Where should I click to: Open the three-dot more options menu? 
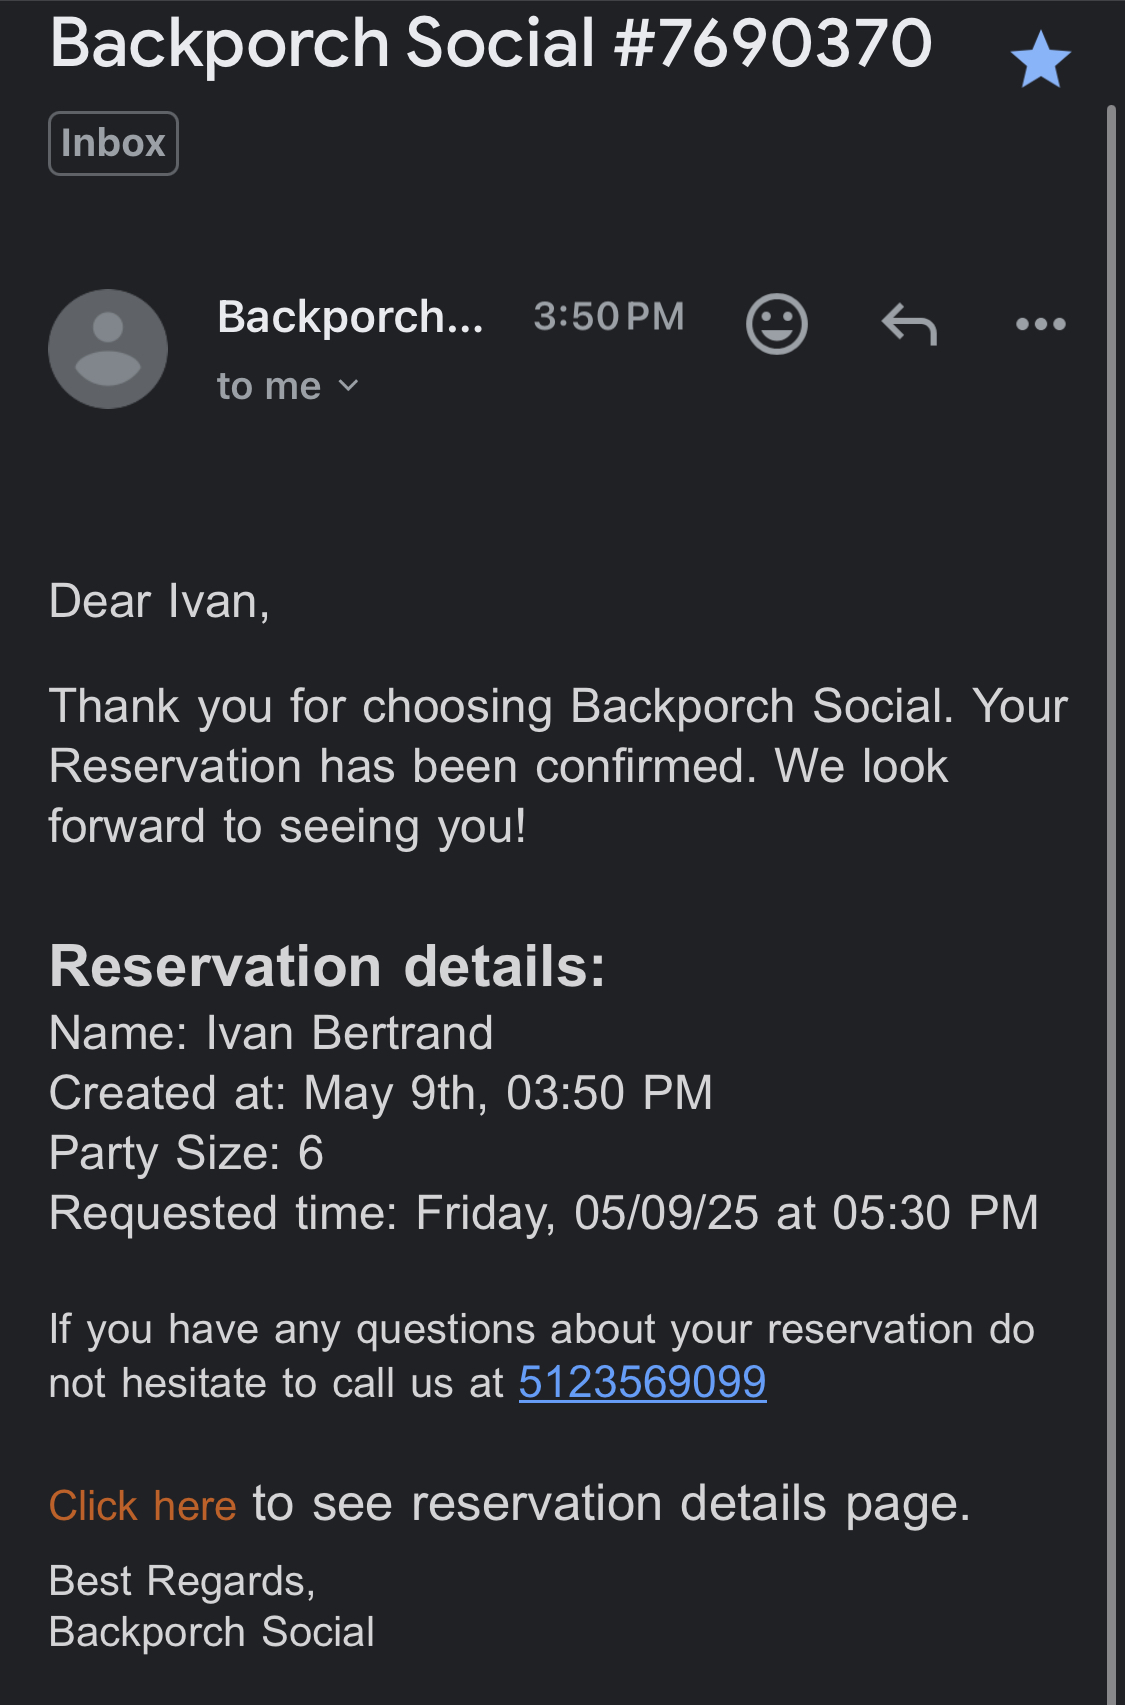click(1040, 324)
